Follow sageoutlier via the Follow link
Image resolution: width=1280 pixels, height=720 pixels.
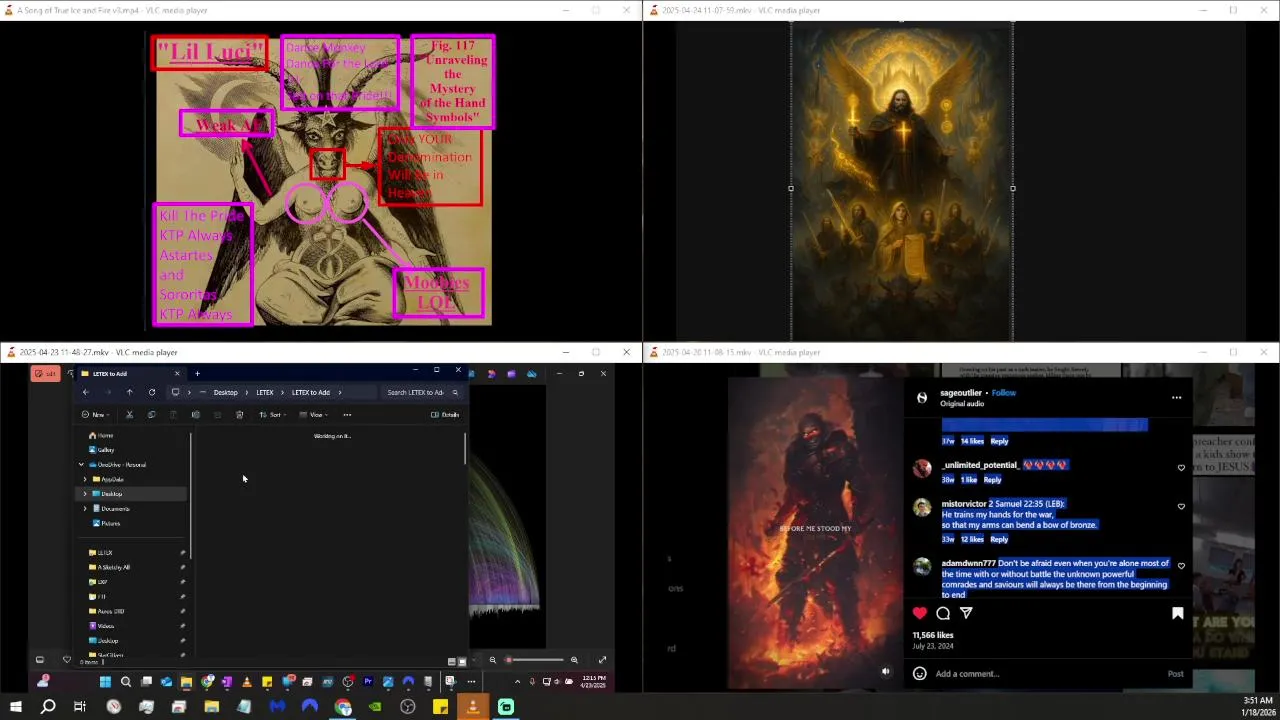(1004, 393)
